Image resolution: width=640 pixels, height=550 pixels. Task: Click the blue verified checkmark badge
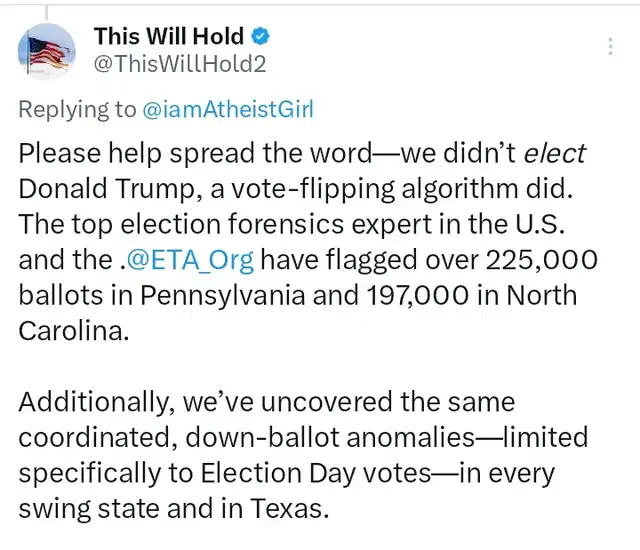click(x=260, y=36)
